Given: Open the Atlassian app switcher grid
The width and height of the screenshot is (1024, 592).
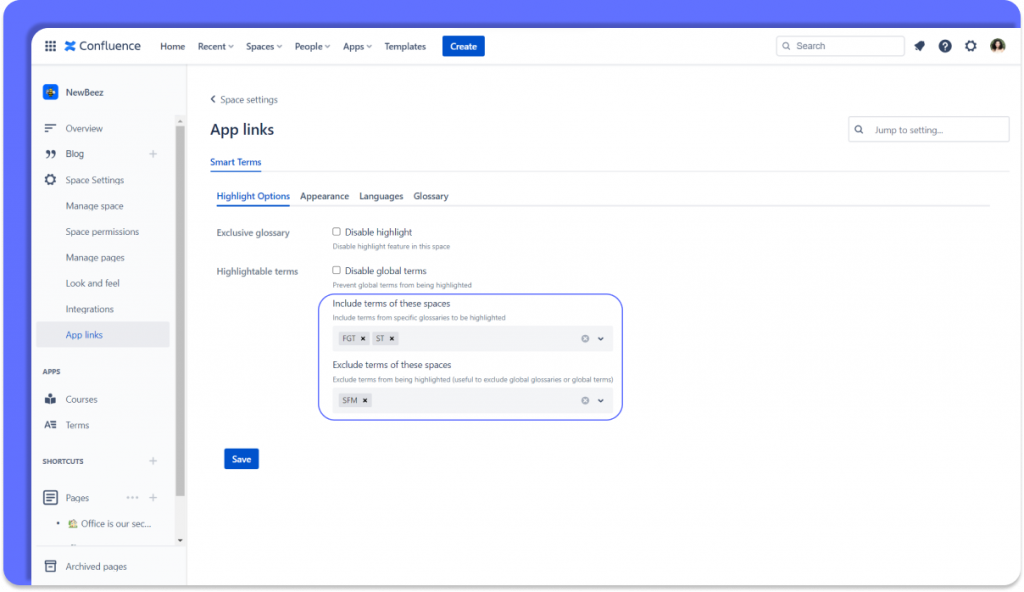Looking at the screenshot, I should 50,45.
